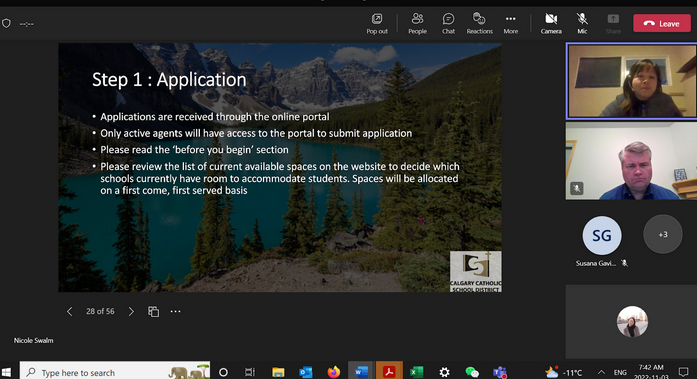Viewport: 697px width, 379px height.
Task: Select the highlighted woman's video tile
Action: pos(631,81)
